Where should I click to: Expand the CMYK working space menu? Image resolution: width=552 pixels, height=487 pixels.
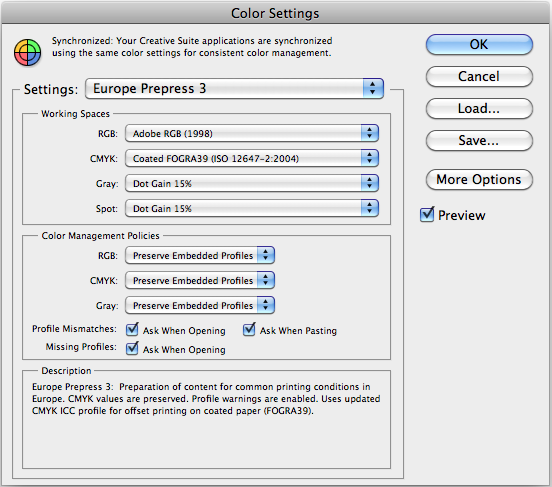click(252, 158)
